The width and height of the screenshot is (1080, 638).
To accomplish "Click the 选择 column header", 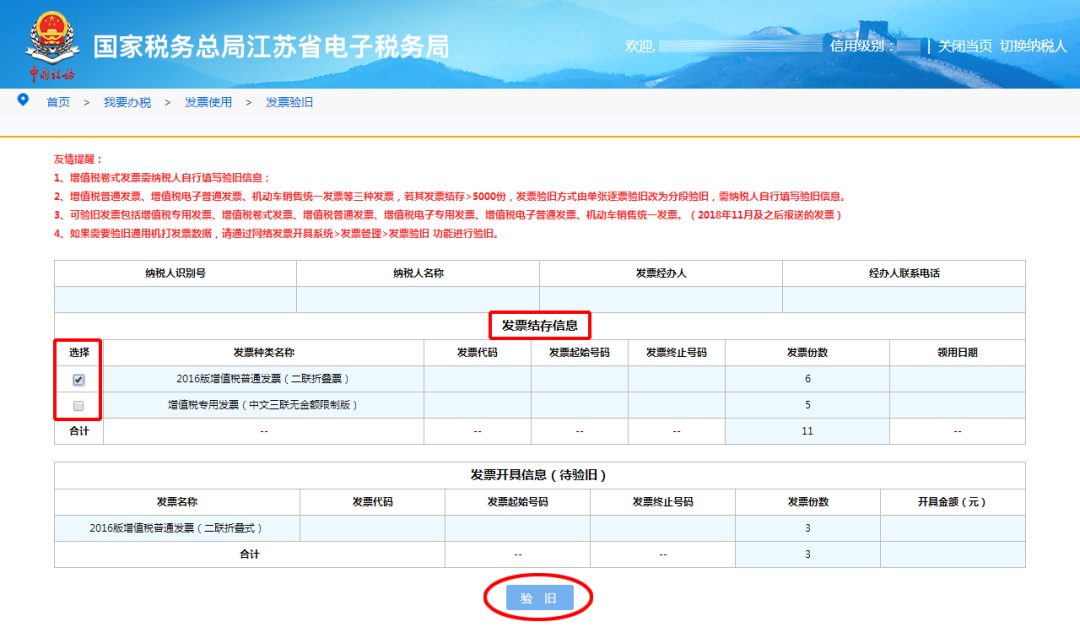I will coord(79,352).
